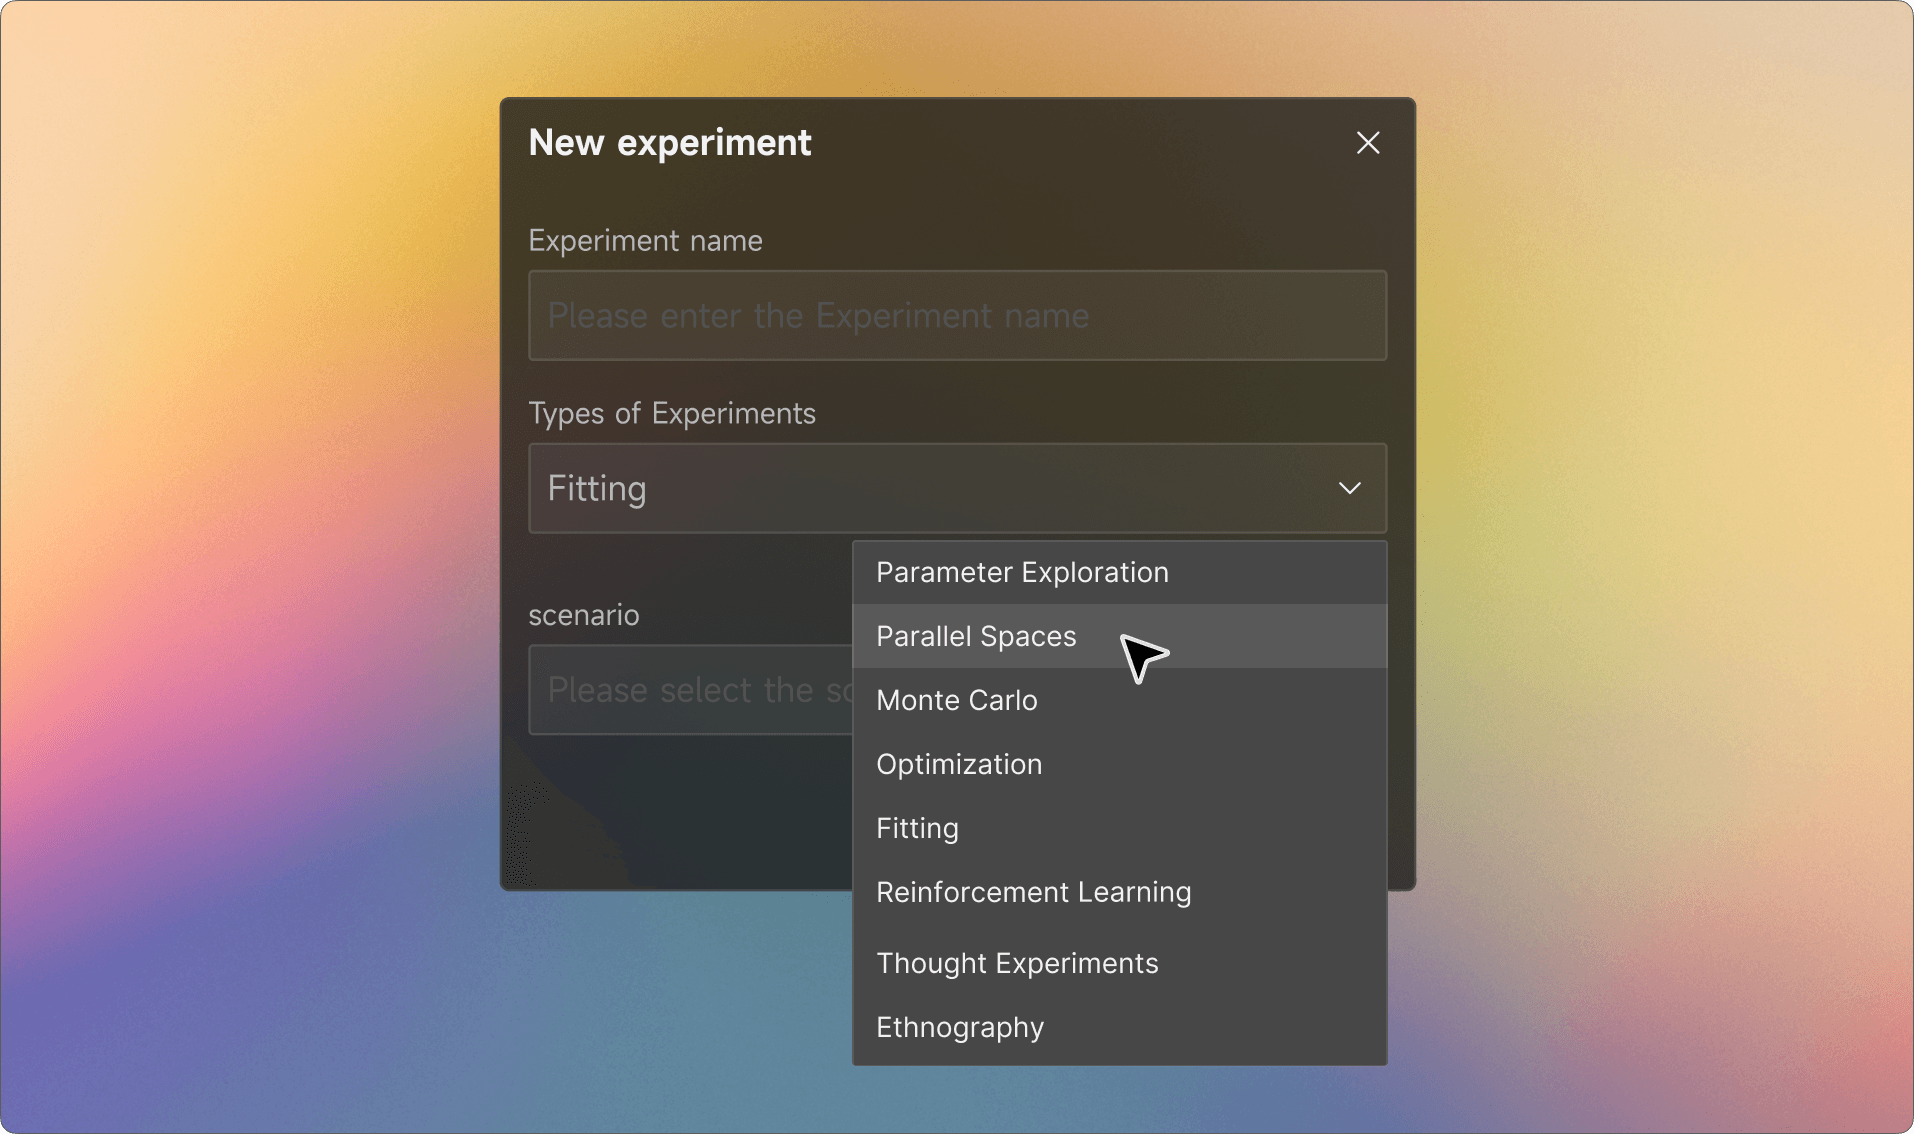The height and width of the screenshot is (1134, 1914).
Task: Click the "scenario" field label
Action: pyautogui.click(x=583, y=615)
